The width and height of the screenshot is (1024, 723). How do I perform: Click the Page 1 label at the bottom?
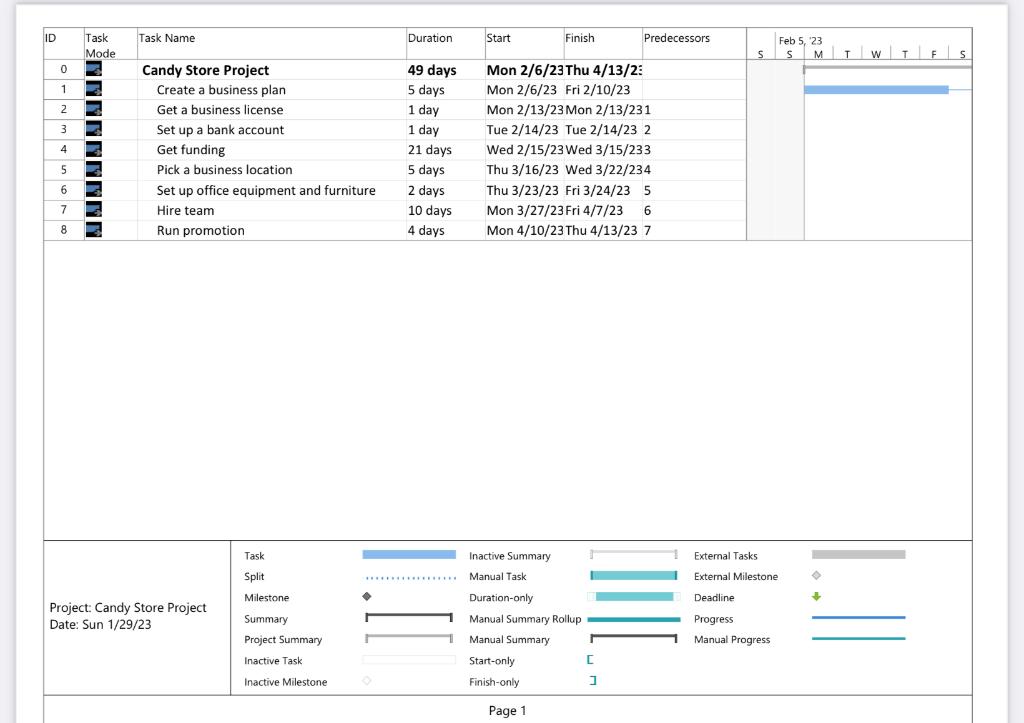click(x=508, y=710)
